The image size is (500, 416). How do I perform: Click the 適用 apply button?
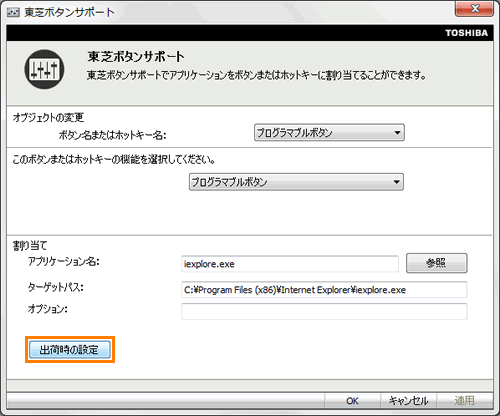pyautogui.click(x=464, y=401)
